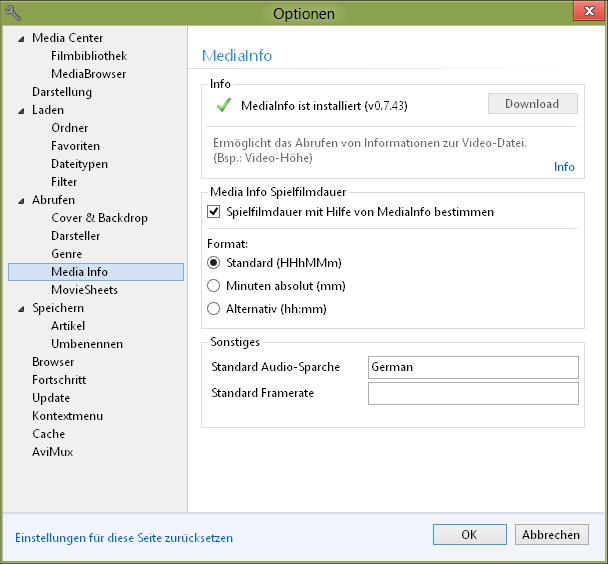
Task: Select Alternativ (hh:mm) format
Action: pos(214,309)
